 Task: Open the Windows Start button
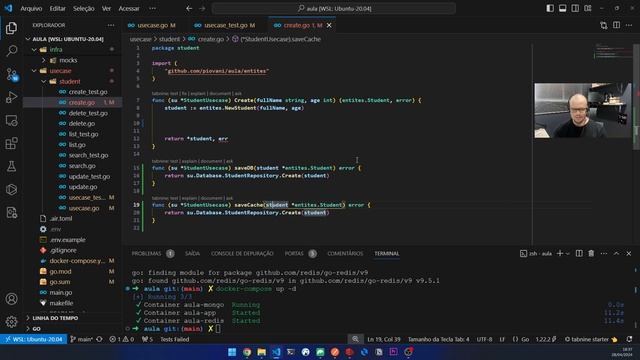232,352
